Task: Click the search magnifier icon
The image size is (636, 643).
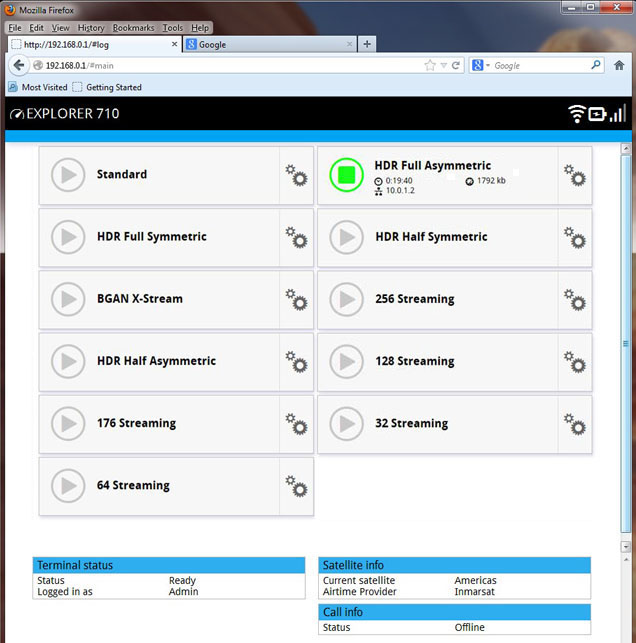Action: point(596,65)
